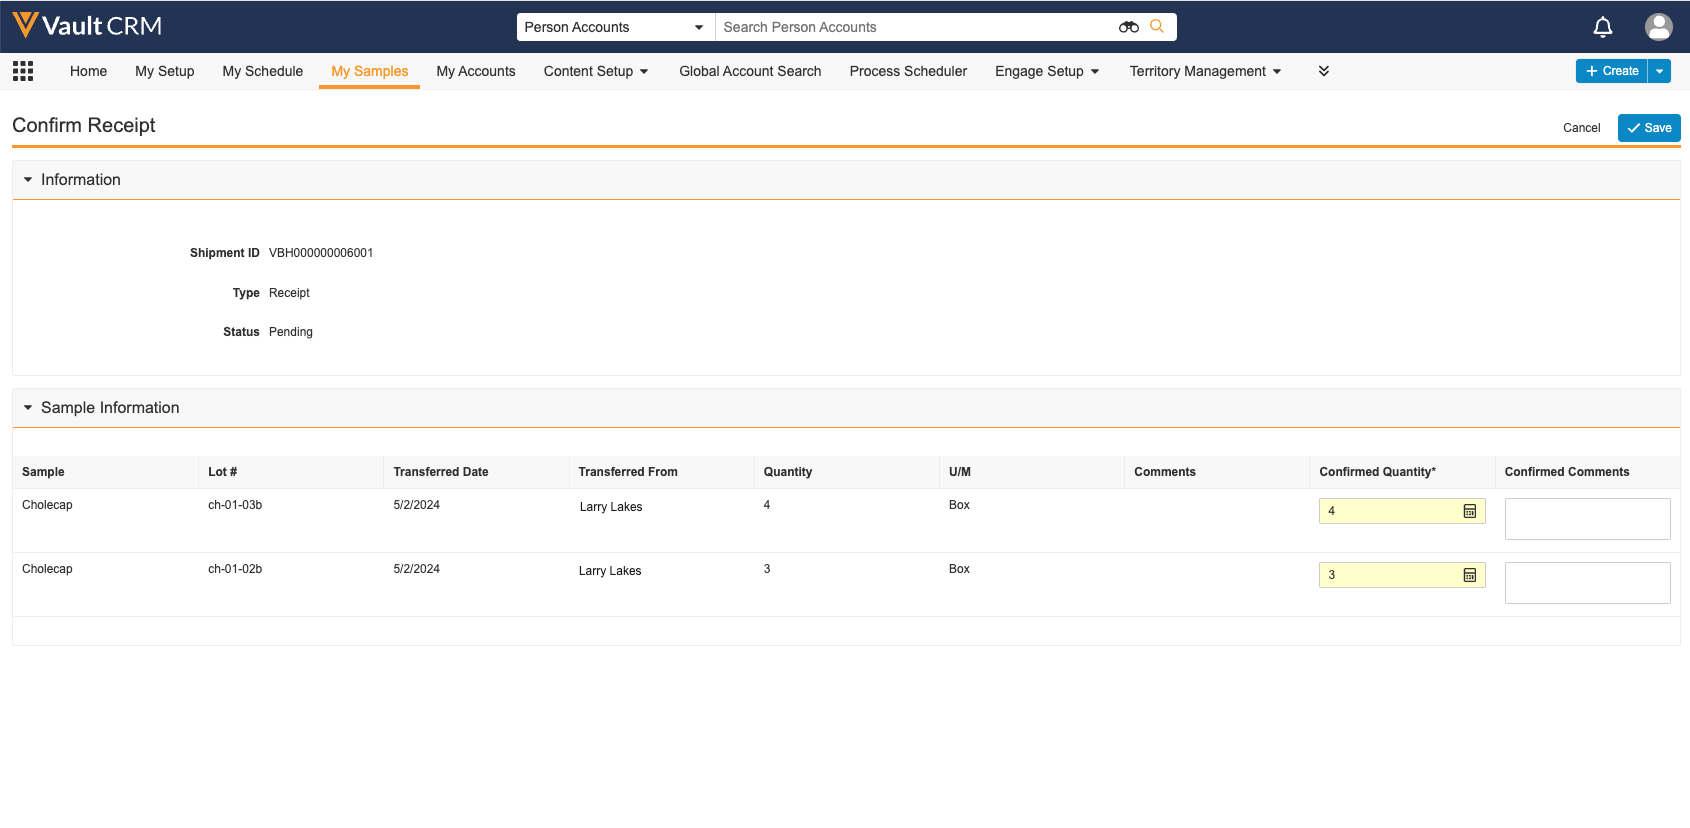Show more tabs with double-chevron icon
The width and height of the screenshot is (1690, 828).
click(x=1323, y=71)
